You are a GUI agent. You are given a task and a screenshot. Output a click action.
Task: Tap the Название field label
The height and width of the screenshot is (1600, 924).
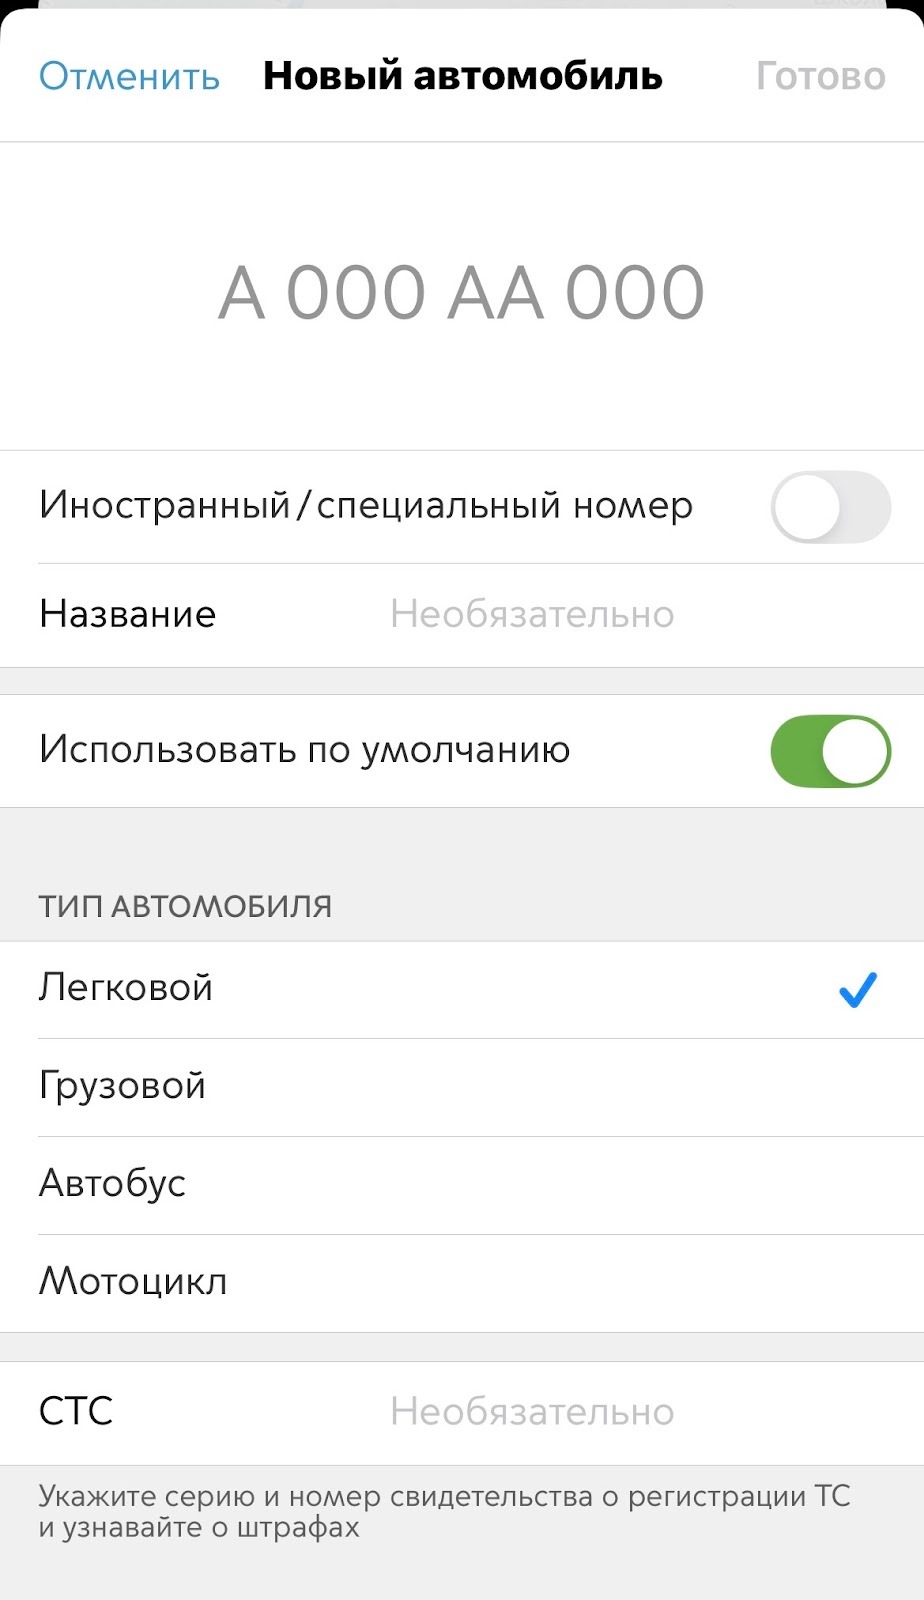[127, 614]
